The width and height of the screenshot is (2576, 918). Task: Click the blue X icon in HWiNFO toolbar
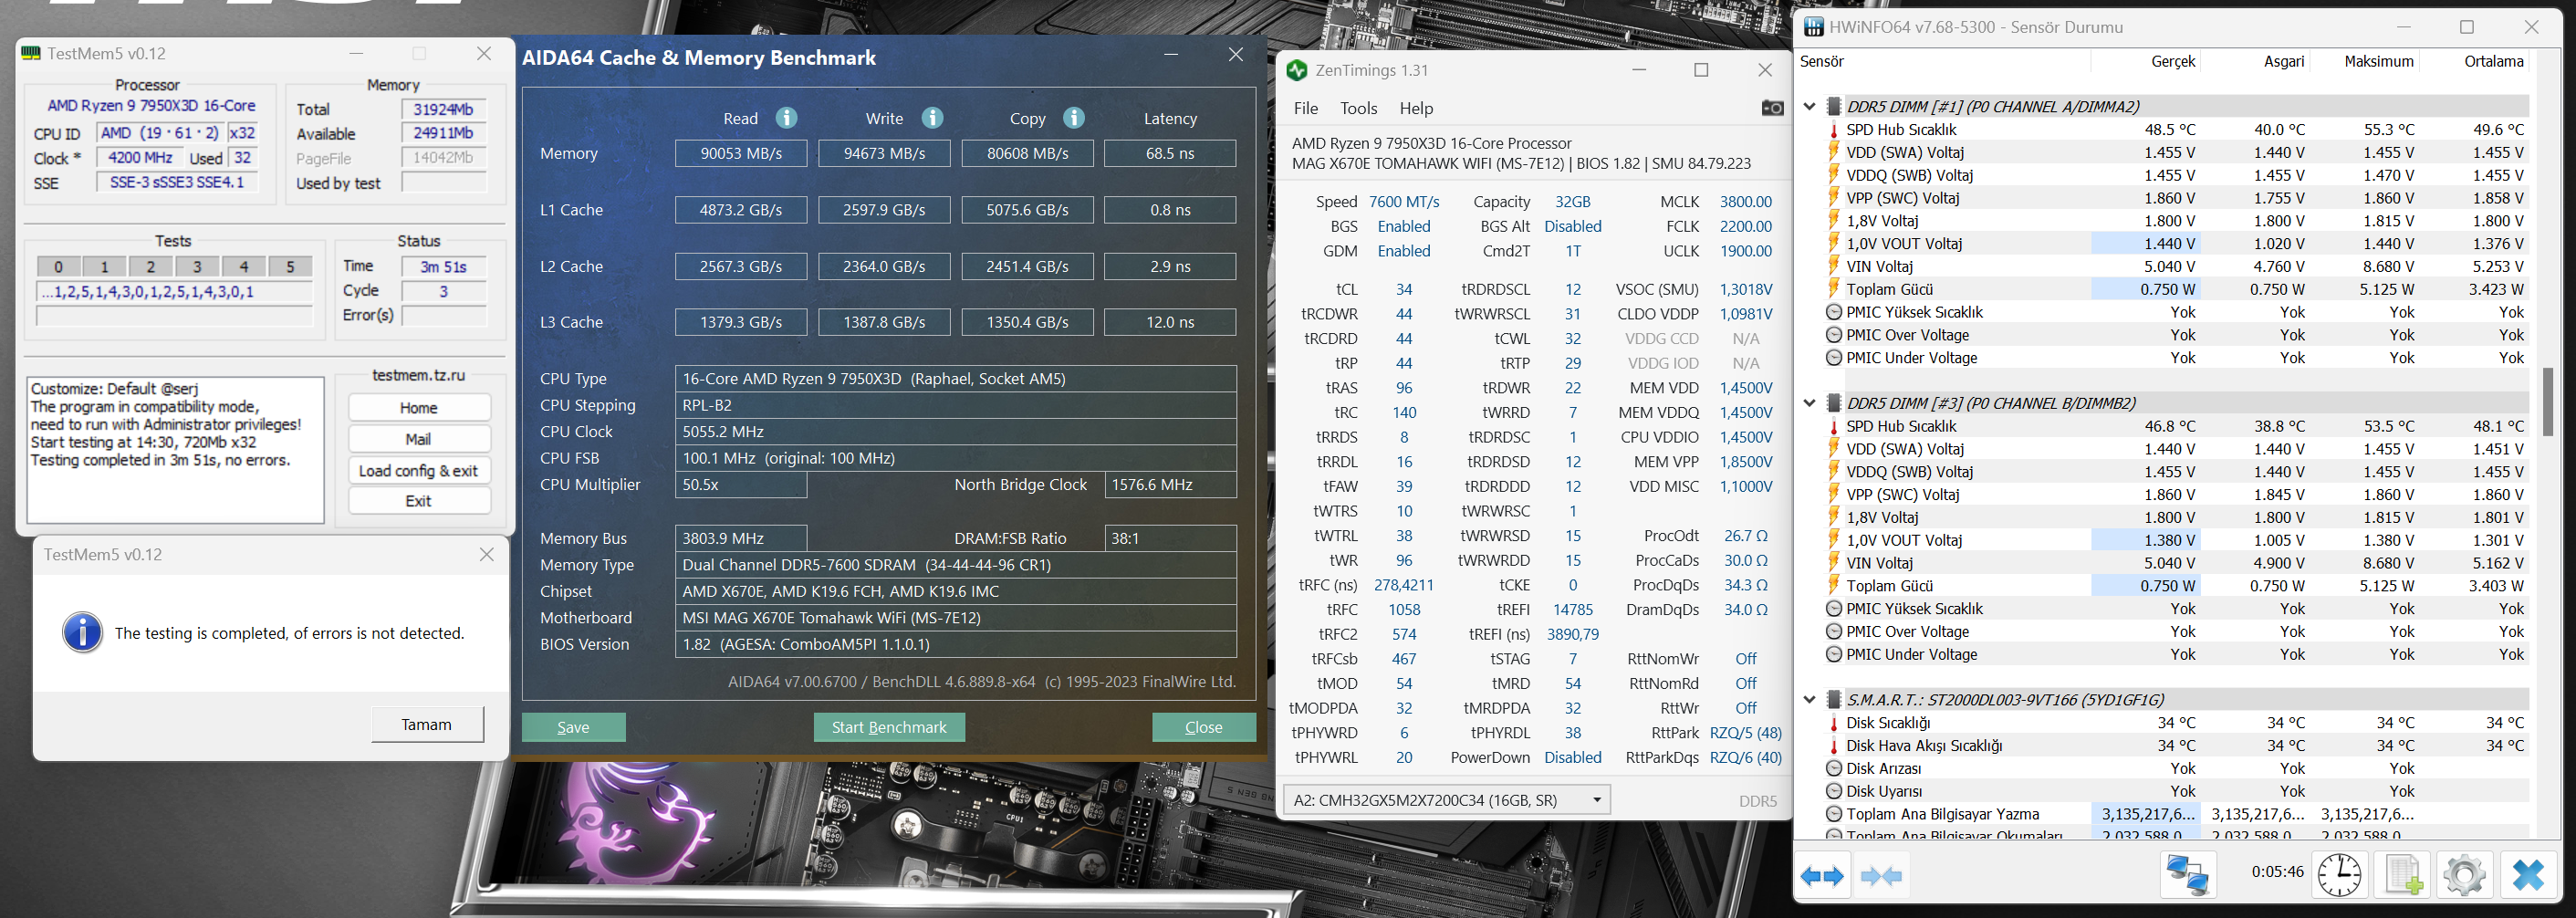2529,875
